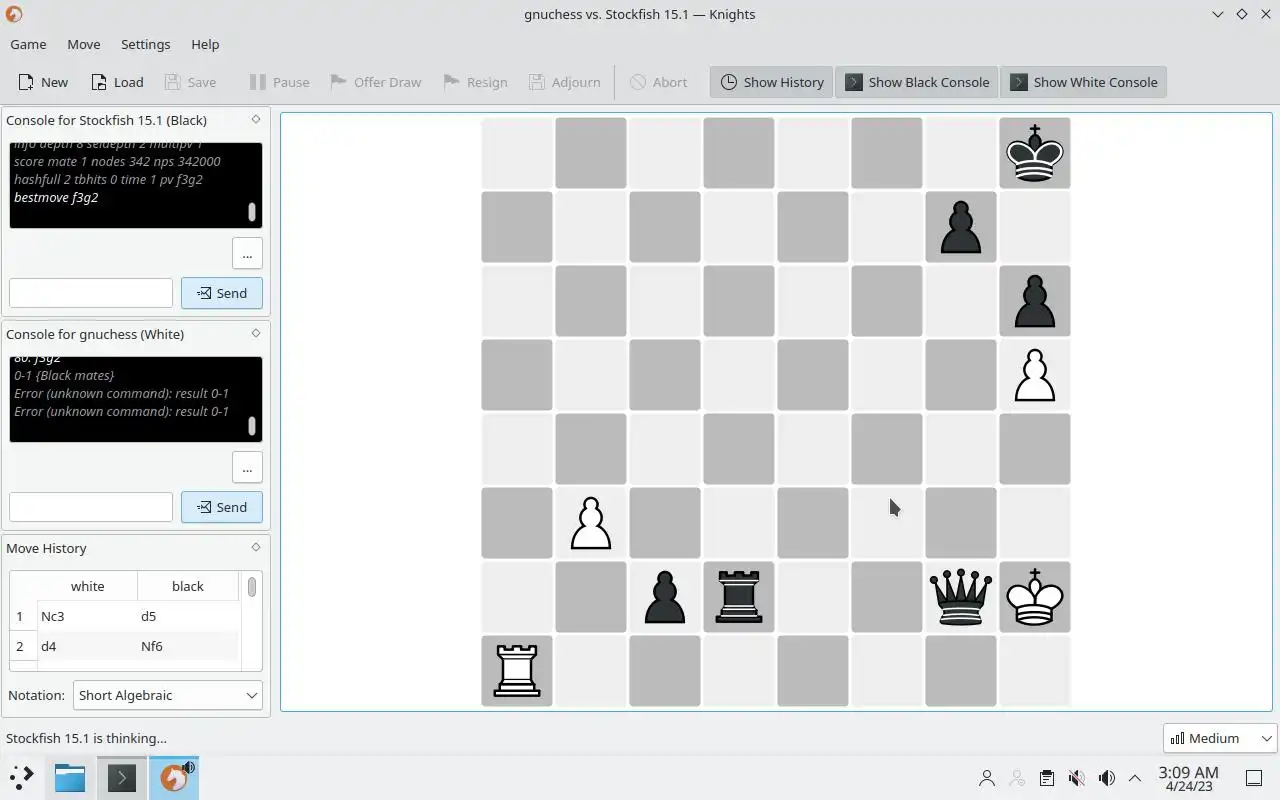This screenshot has width=1280, height=800.
Task: Resign the current game
Action: pyautogui.click(x=475, y=82)
